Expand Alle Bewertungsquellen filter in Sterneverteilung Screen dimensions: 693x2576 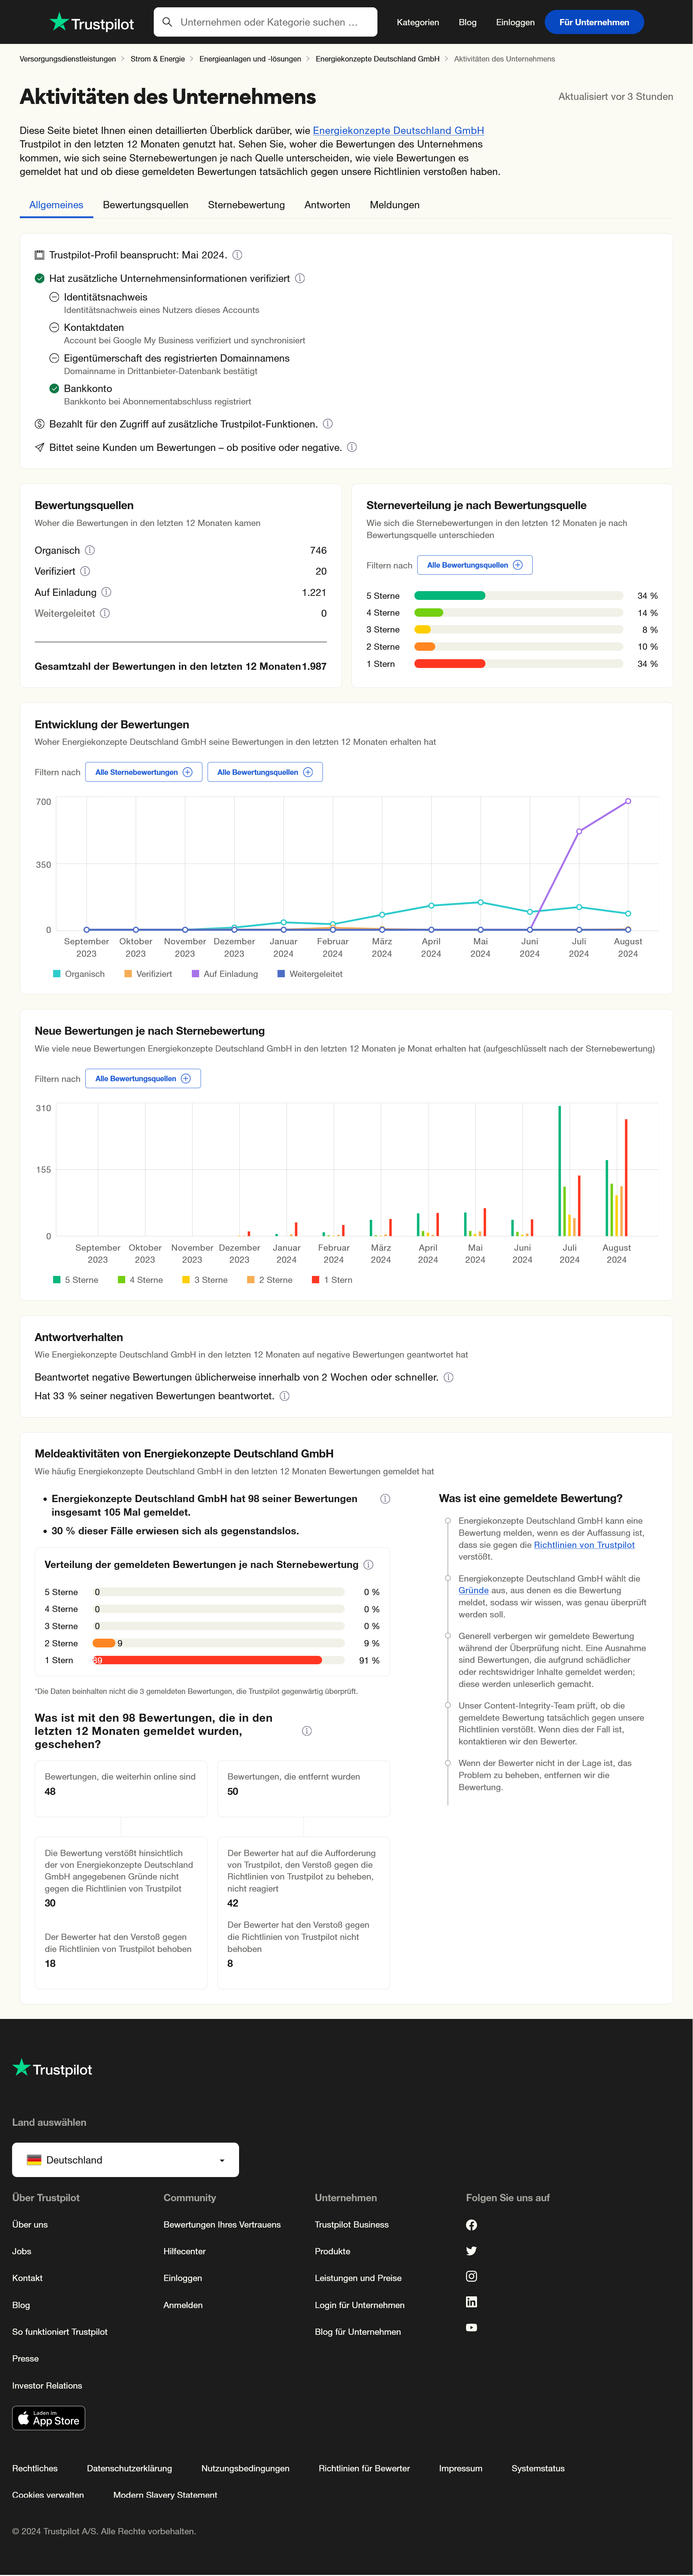pos(474,565)
